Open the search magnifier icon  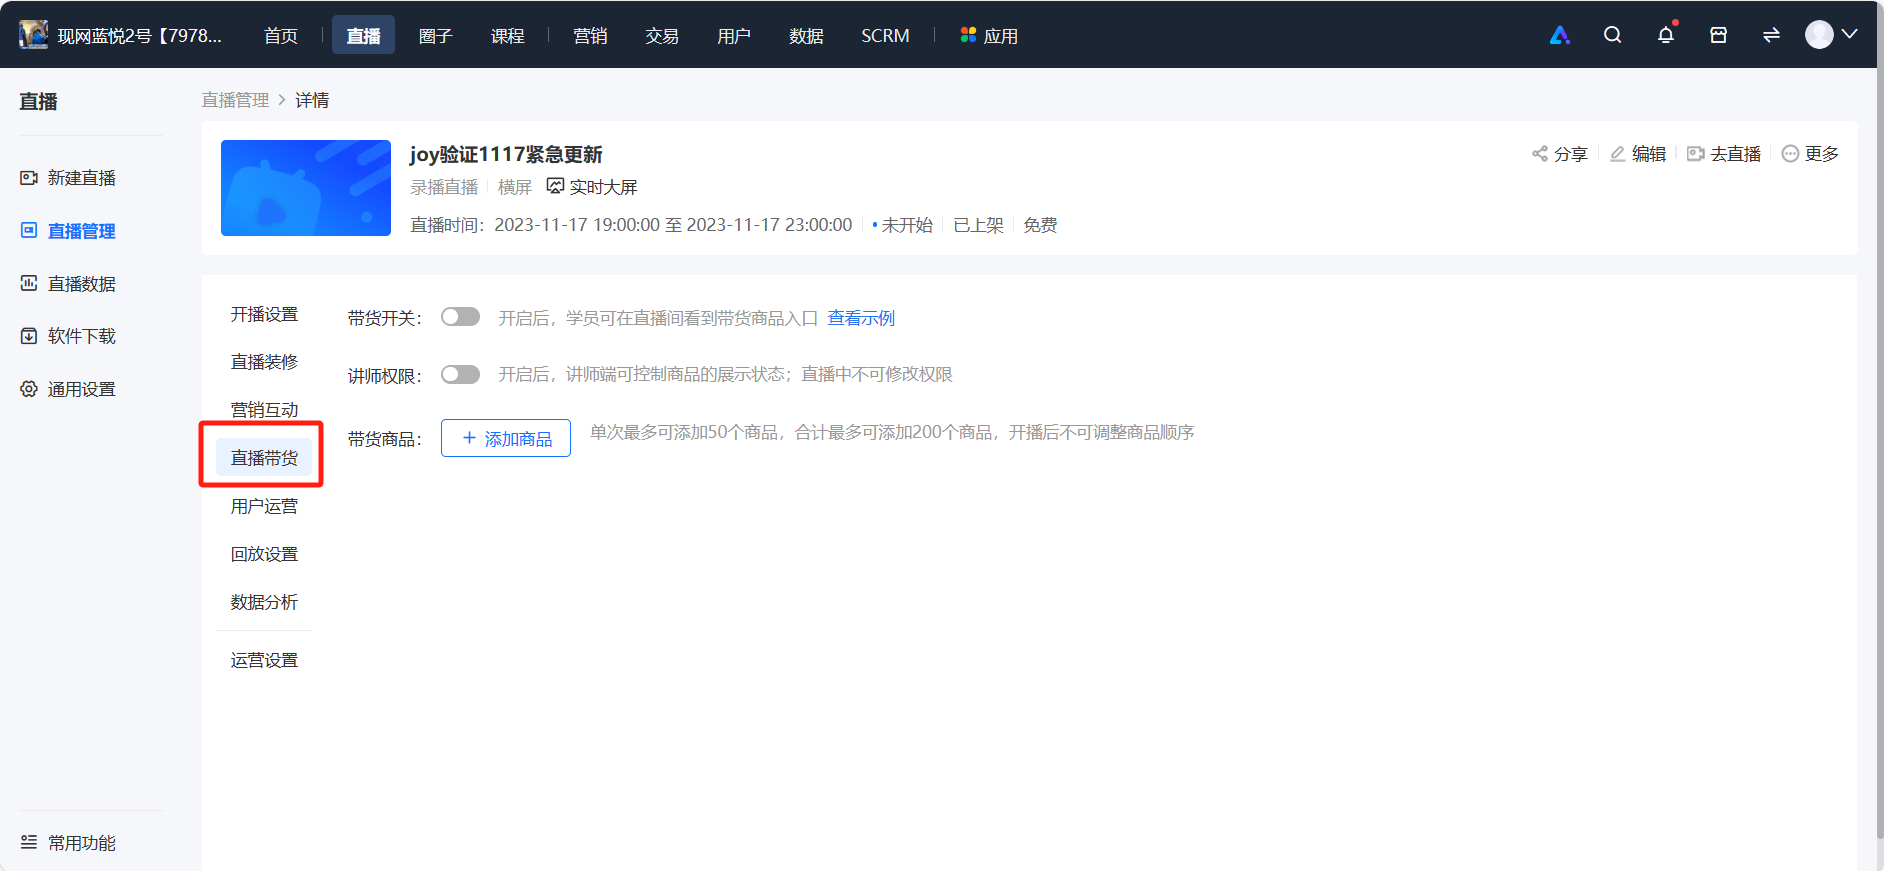[x=1612, y=35]
